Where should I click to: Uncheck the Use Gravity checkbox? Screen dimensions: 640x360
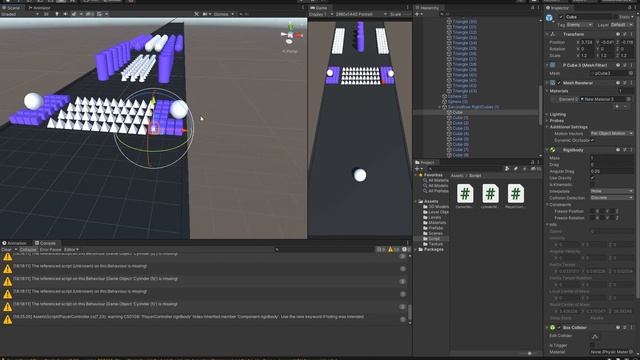[x=593, y=178]
